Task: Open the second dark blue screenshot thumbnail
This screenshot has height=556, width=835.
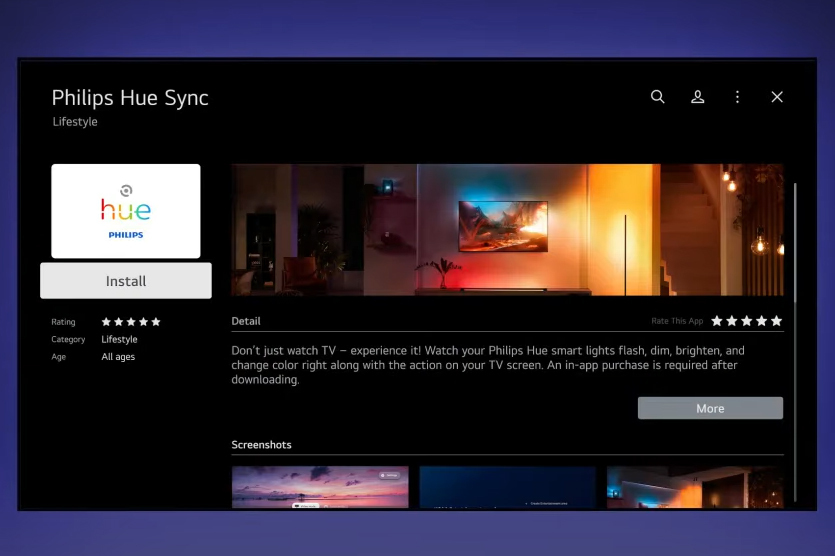Action: pyautogui.click(x=507, y=487)
